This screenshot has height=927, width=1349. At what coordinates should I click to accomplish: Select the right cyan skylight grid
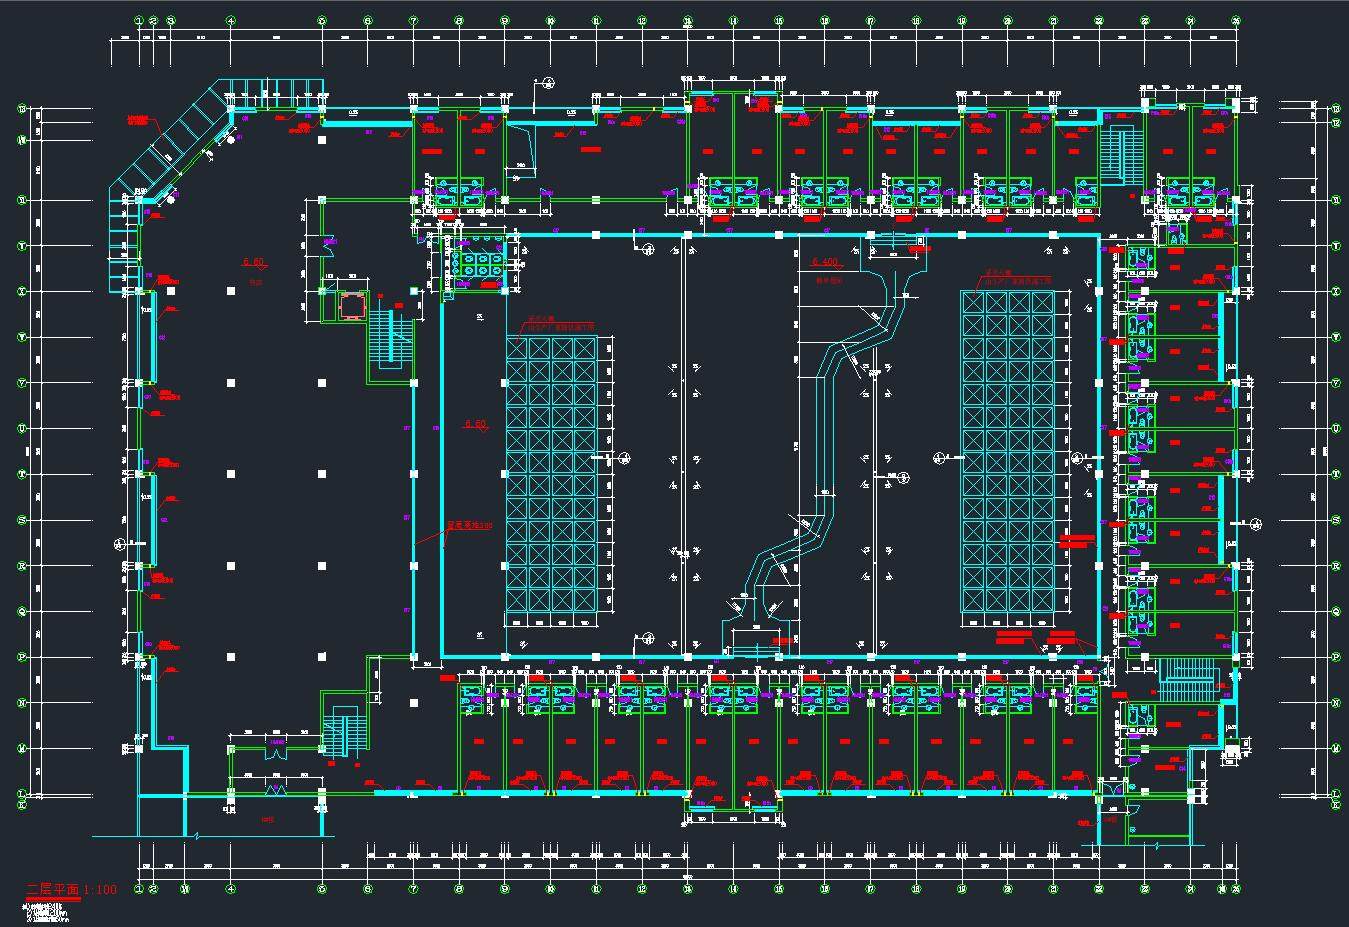(x=1008, y=451)
